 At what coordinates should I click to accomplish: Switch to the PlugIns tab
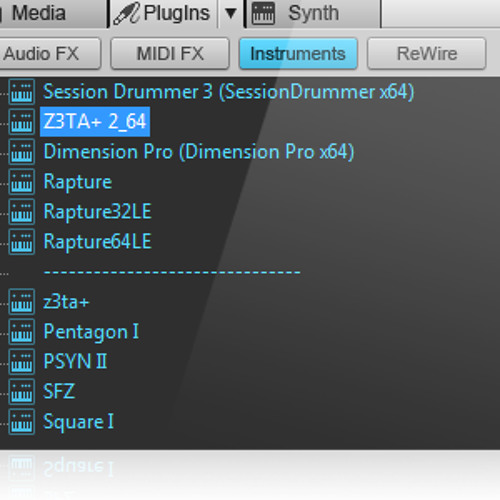pos(163,13)
